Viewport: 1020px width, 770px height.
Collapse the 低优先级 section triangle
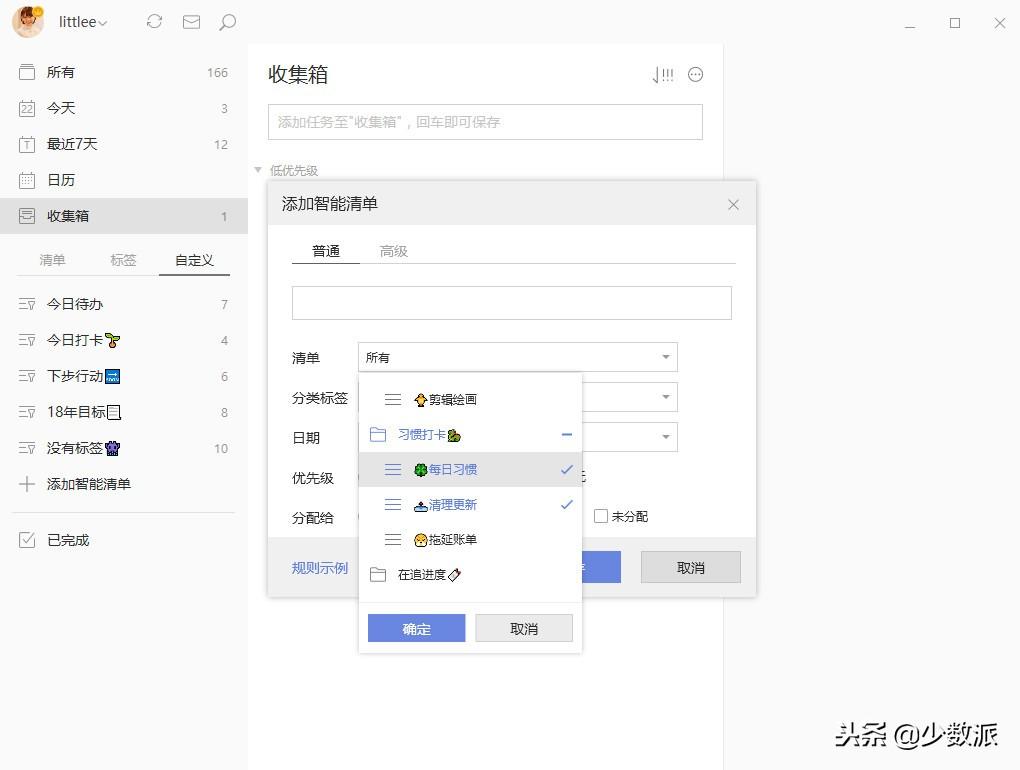[x=258, y=170]
